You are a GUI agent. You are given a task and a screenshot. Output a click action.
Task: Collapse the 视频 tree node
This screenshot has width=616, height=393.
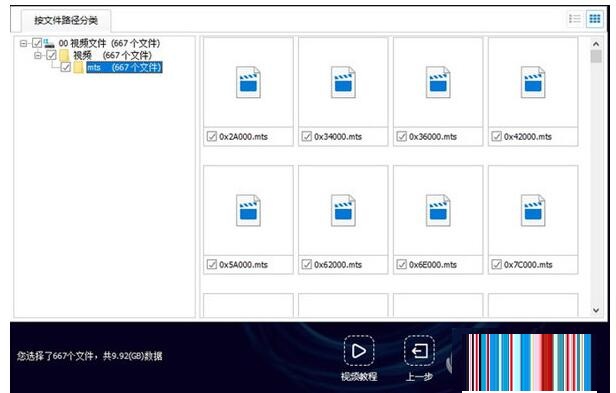point(38,55)
